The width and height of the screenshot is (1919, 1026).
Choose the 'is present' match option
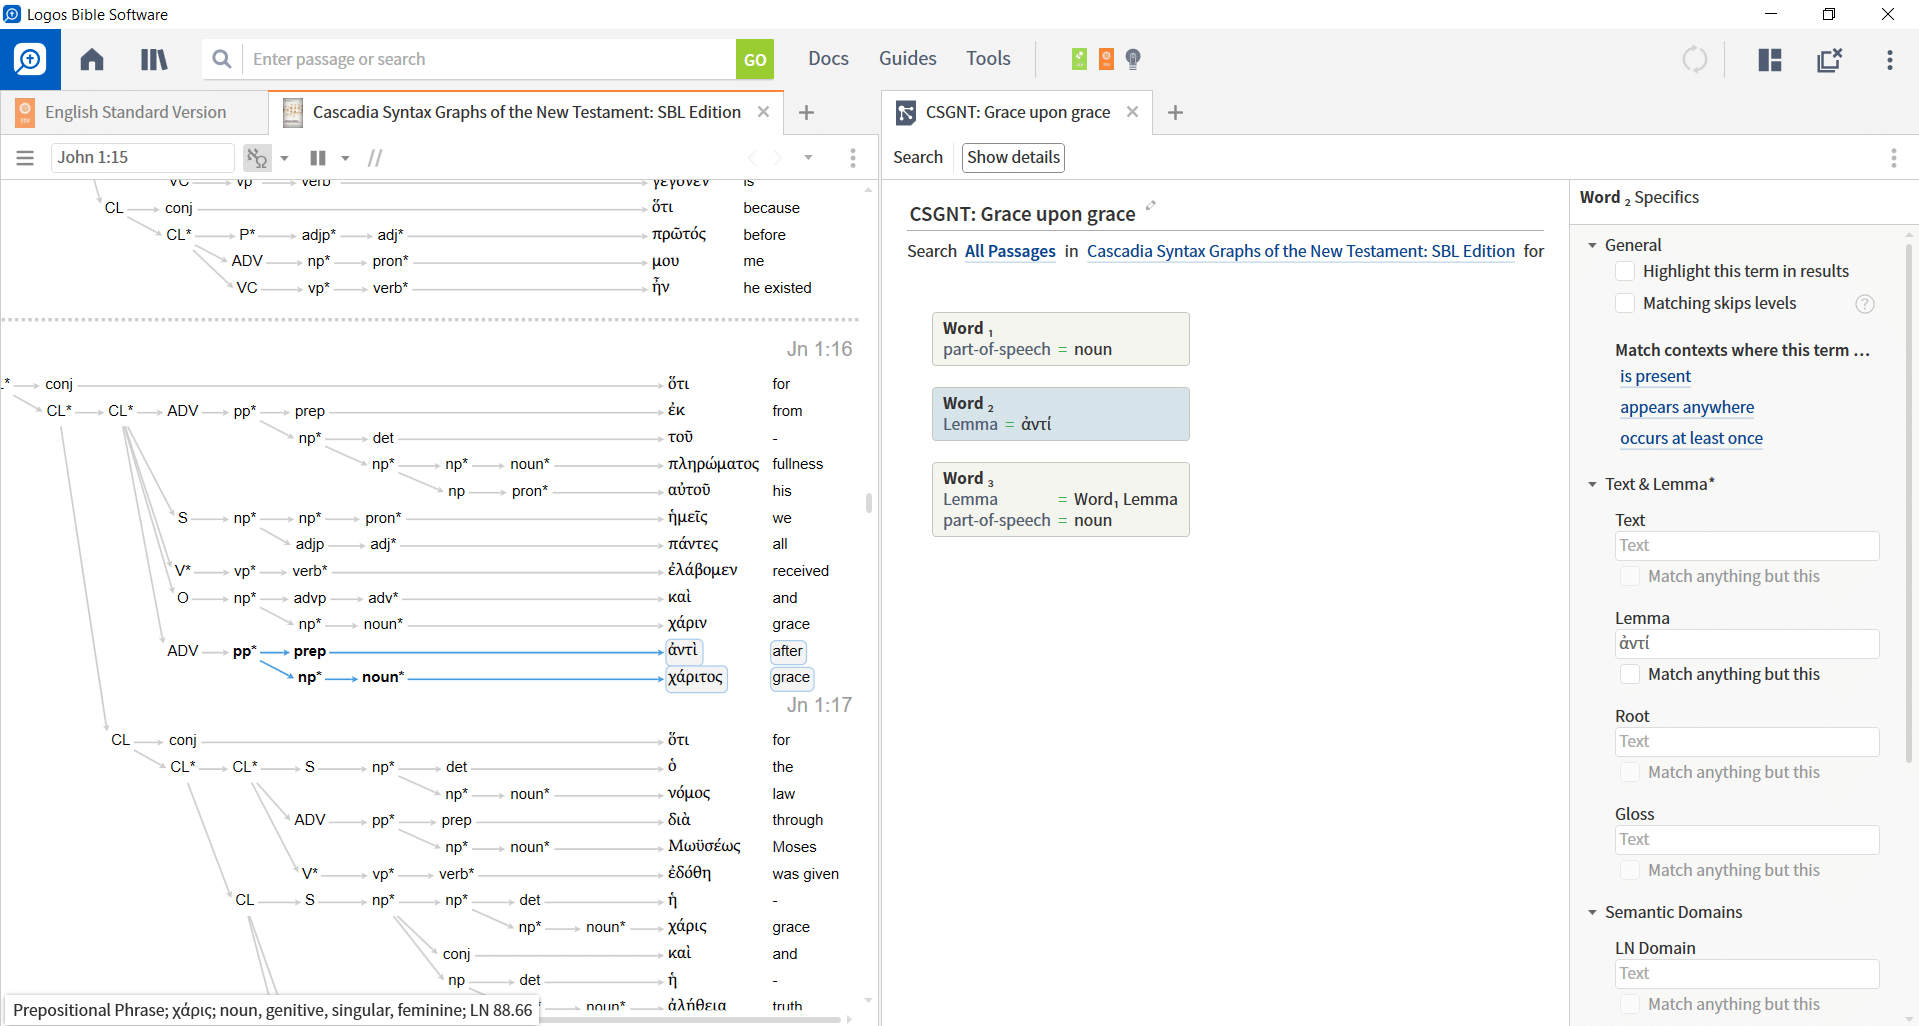(x=1655, y=376)
